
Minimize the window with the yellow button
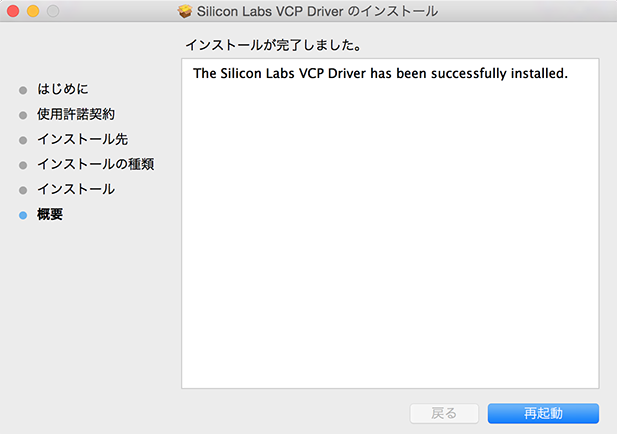pyautogui.click(x=33, y=11)
